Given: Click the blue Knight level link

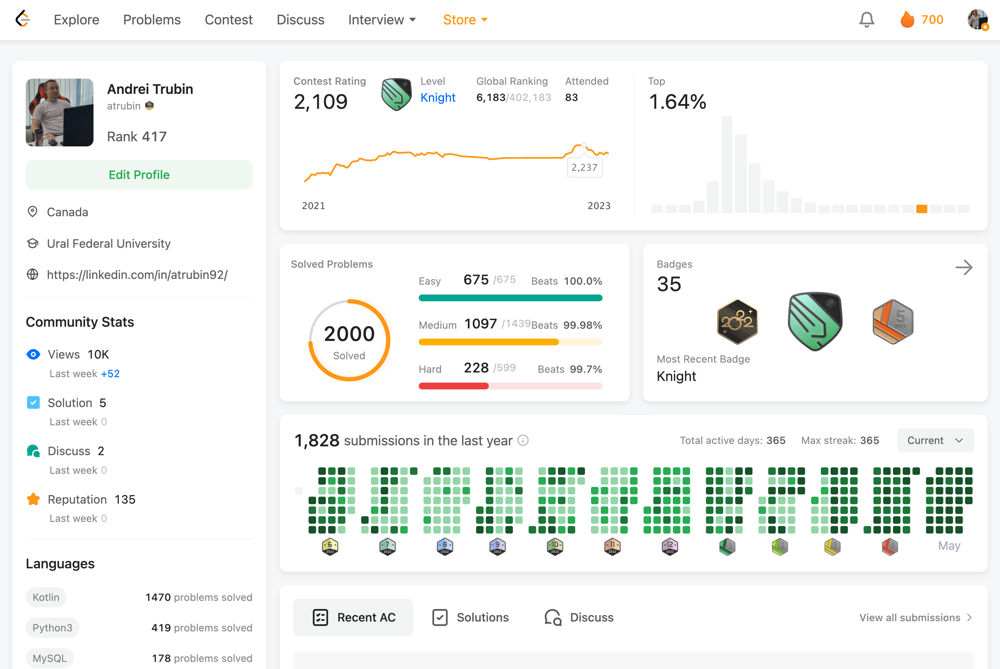Looking at the screenshot, I should [x=438, y=98].
